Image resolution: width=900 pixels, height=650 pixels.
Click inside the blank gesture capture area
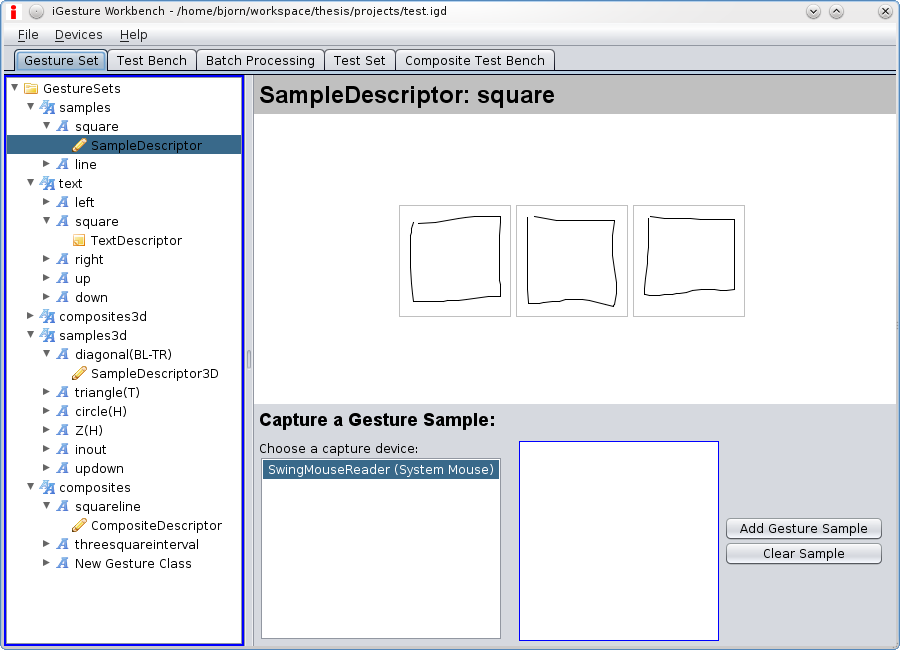[618, 540]
